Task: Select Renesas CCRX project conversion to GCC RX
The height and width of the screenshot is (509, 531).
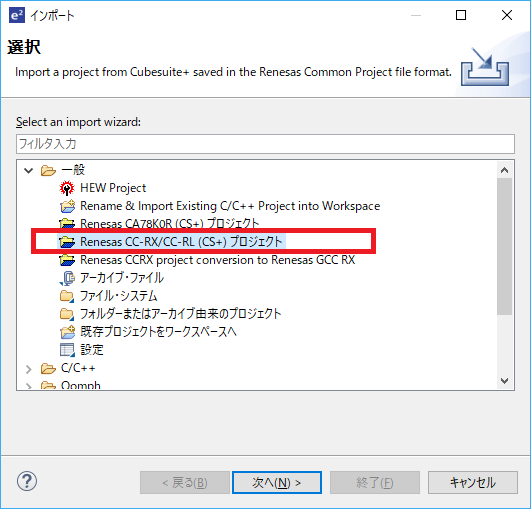Action: coord(217,260)
